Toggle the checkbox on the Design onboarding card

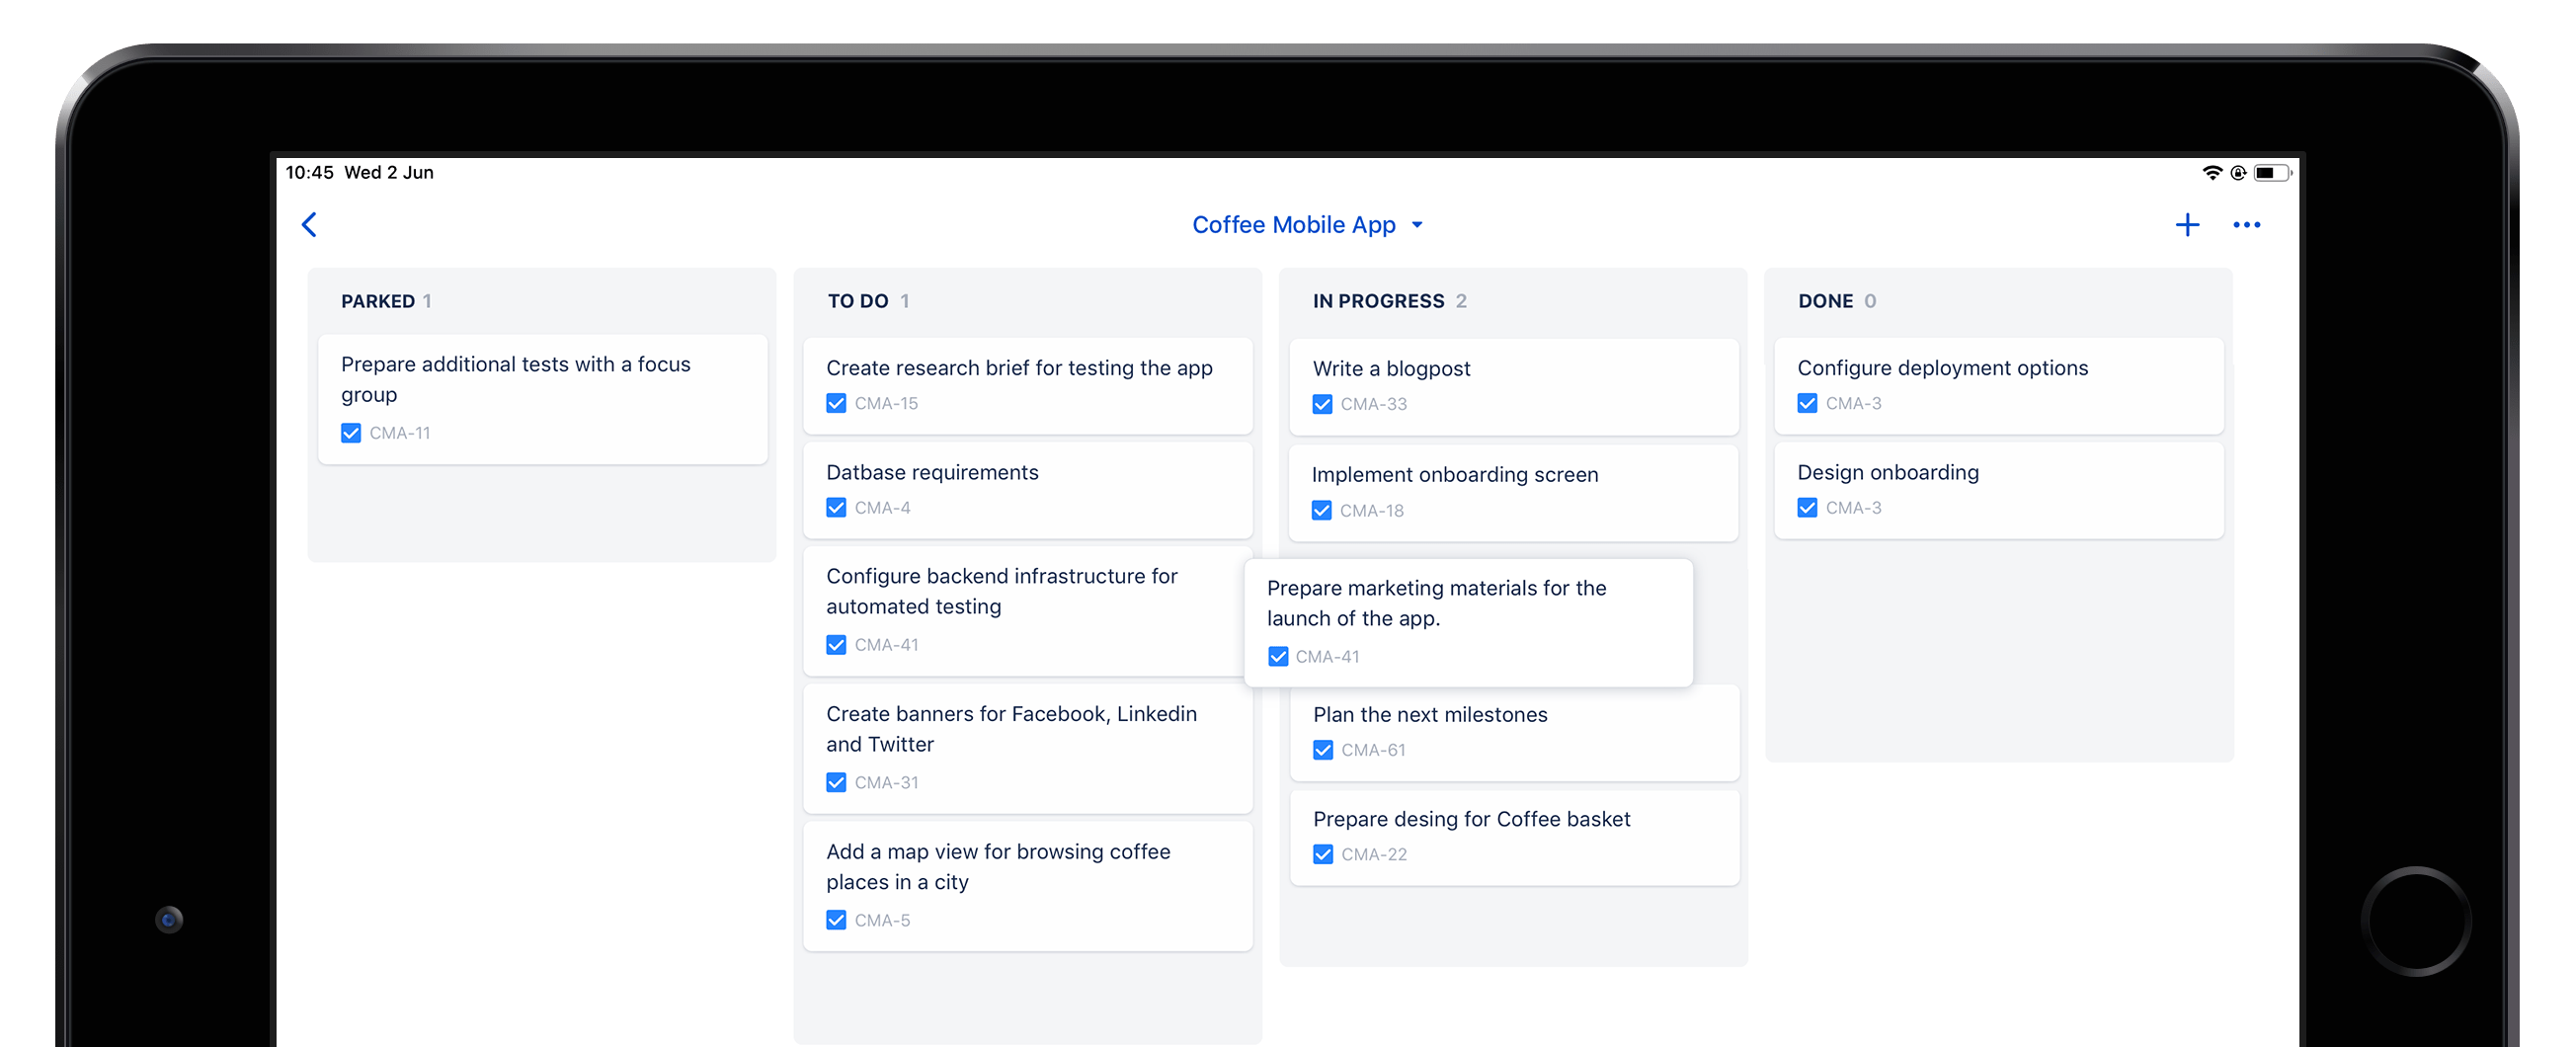pos(1807,507)
